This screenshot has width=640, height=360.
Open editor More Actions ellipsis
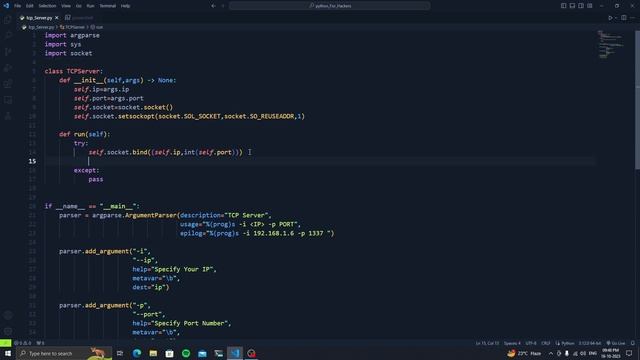pos(632,18)
